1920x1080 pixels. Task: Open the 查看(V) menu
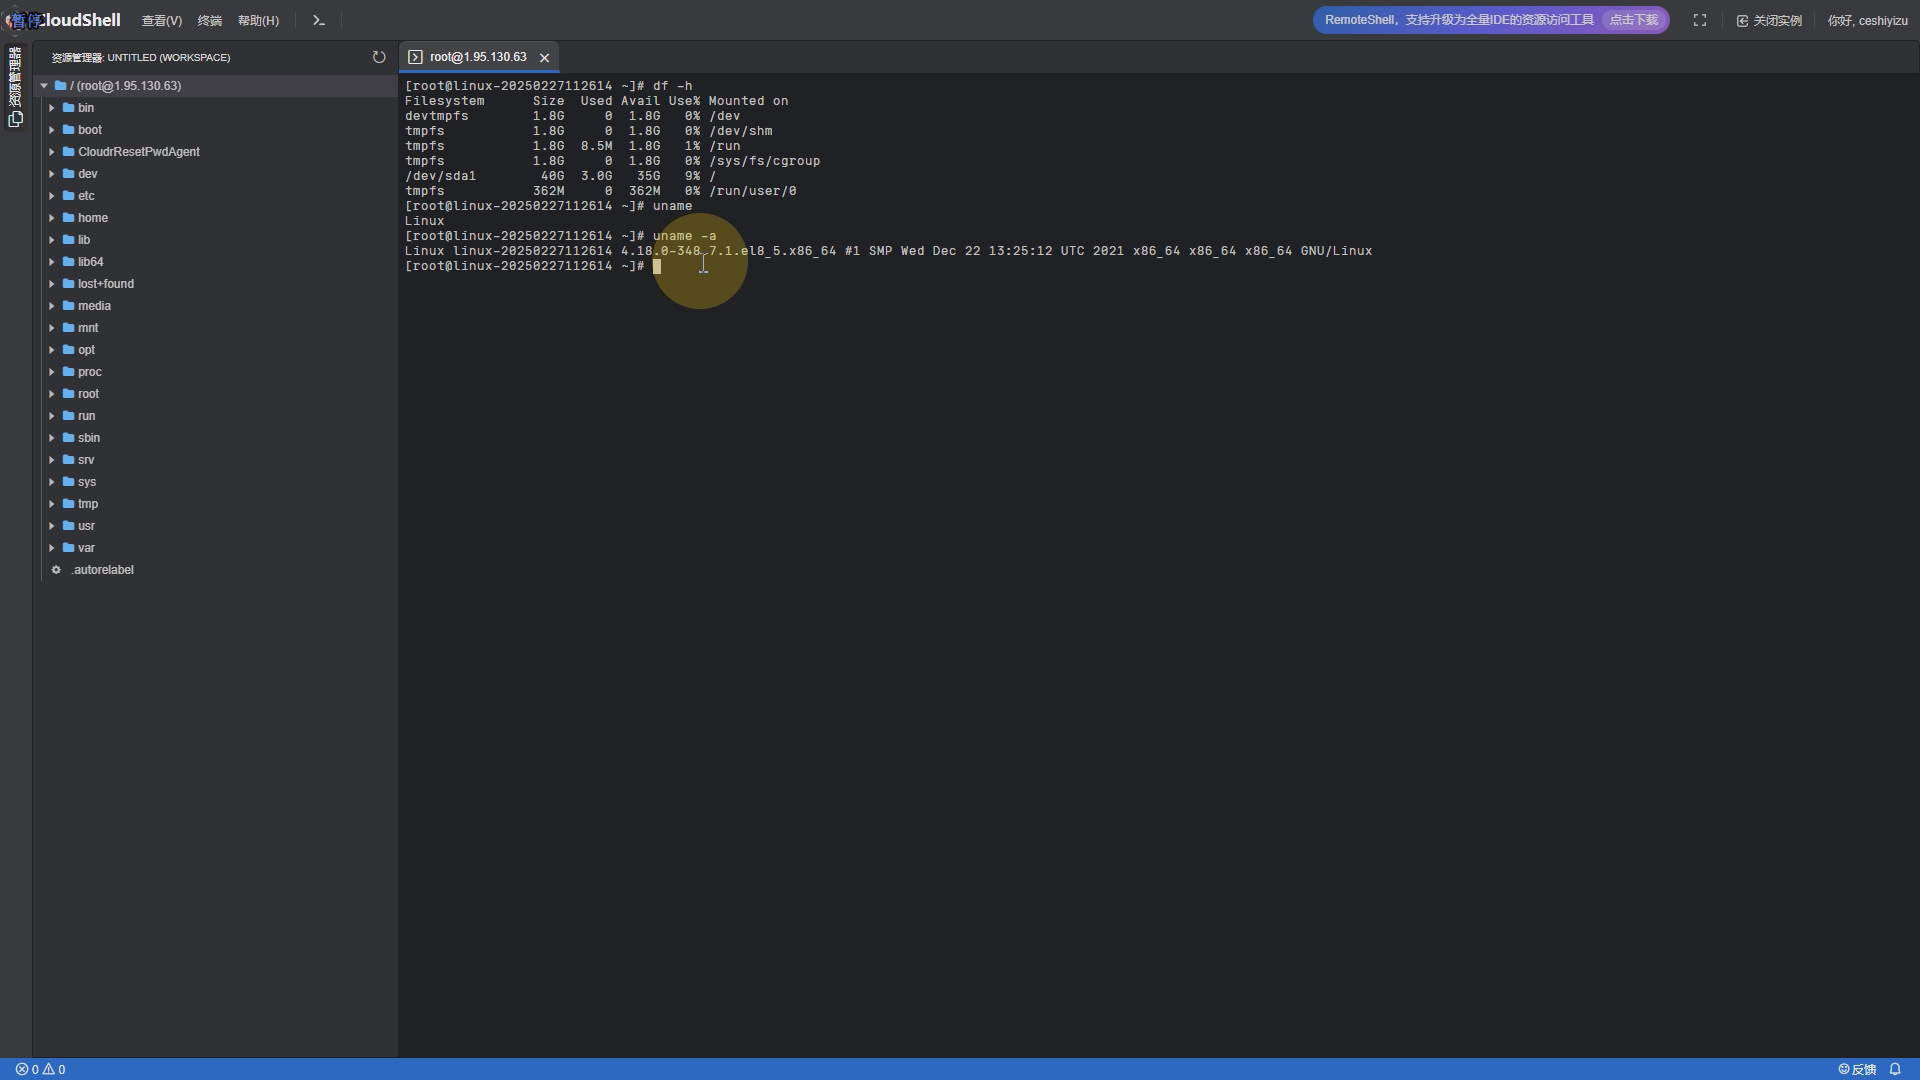(x=161, y=21)
